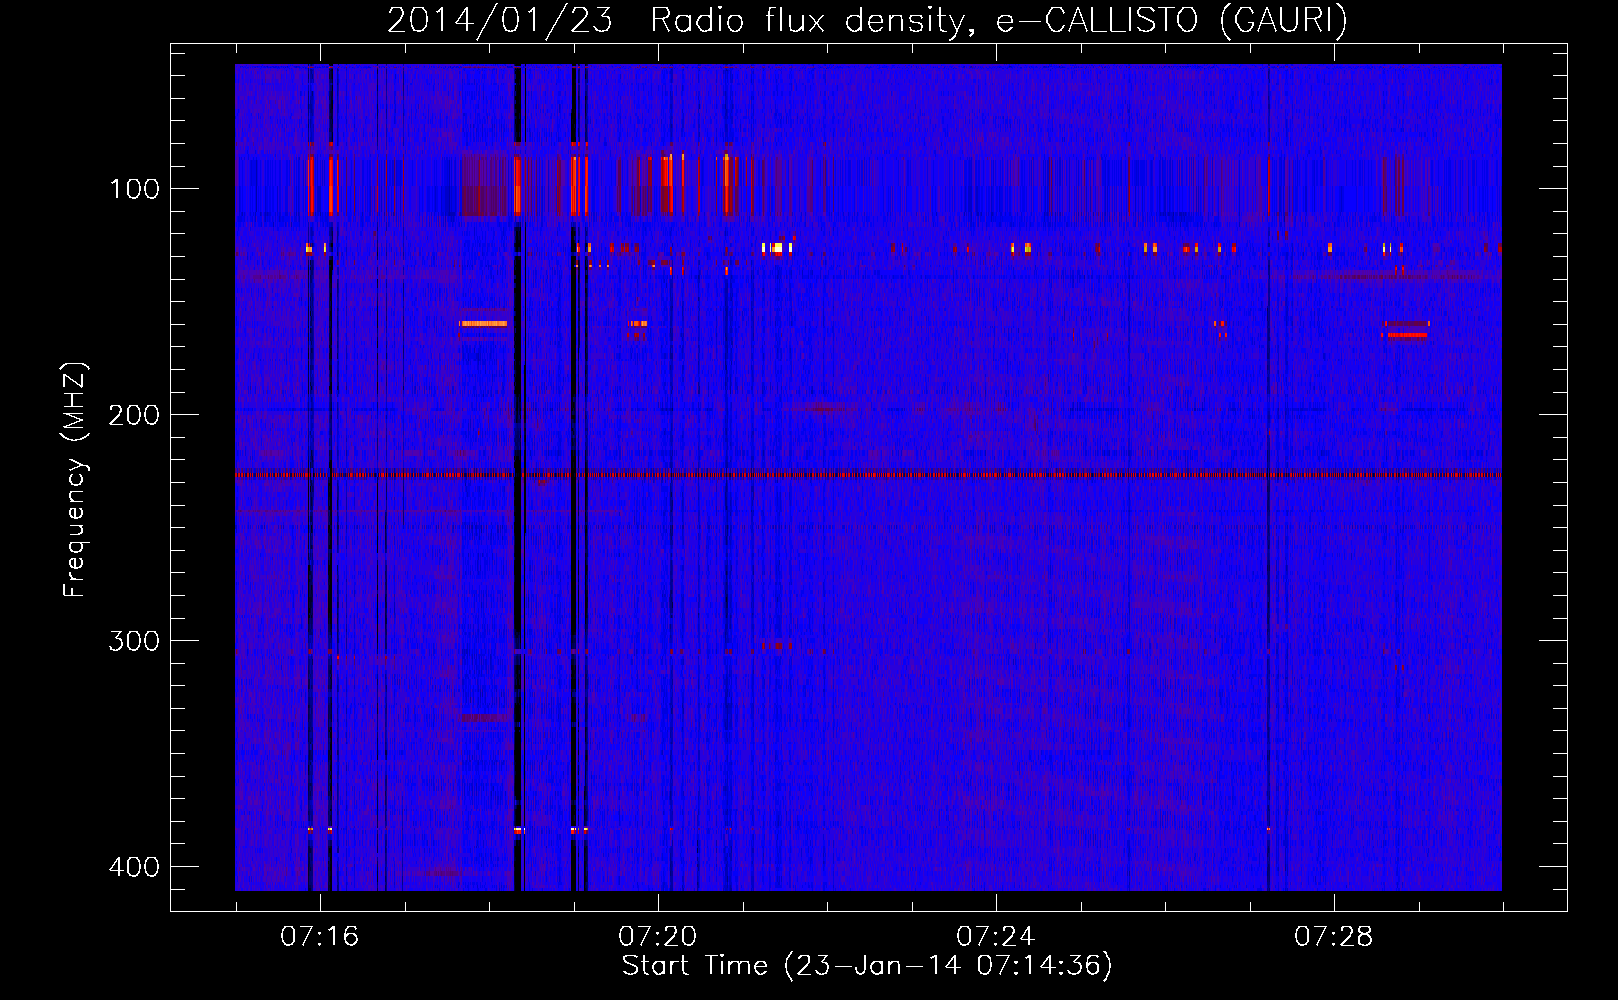The height and width of the screenshot is (1000, 1618).
Task: Click the 'Start Time (23-Jan-14 07:14:36)' label
Action: pos(867,965)
